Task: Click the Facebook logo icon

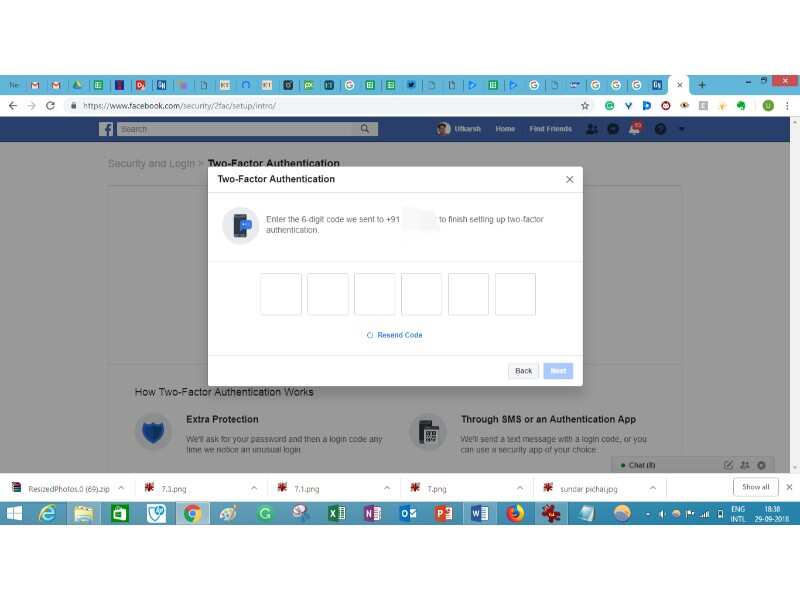Action: 106,129
